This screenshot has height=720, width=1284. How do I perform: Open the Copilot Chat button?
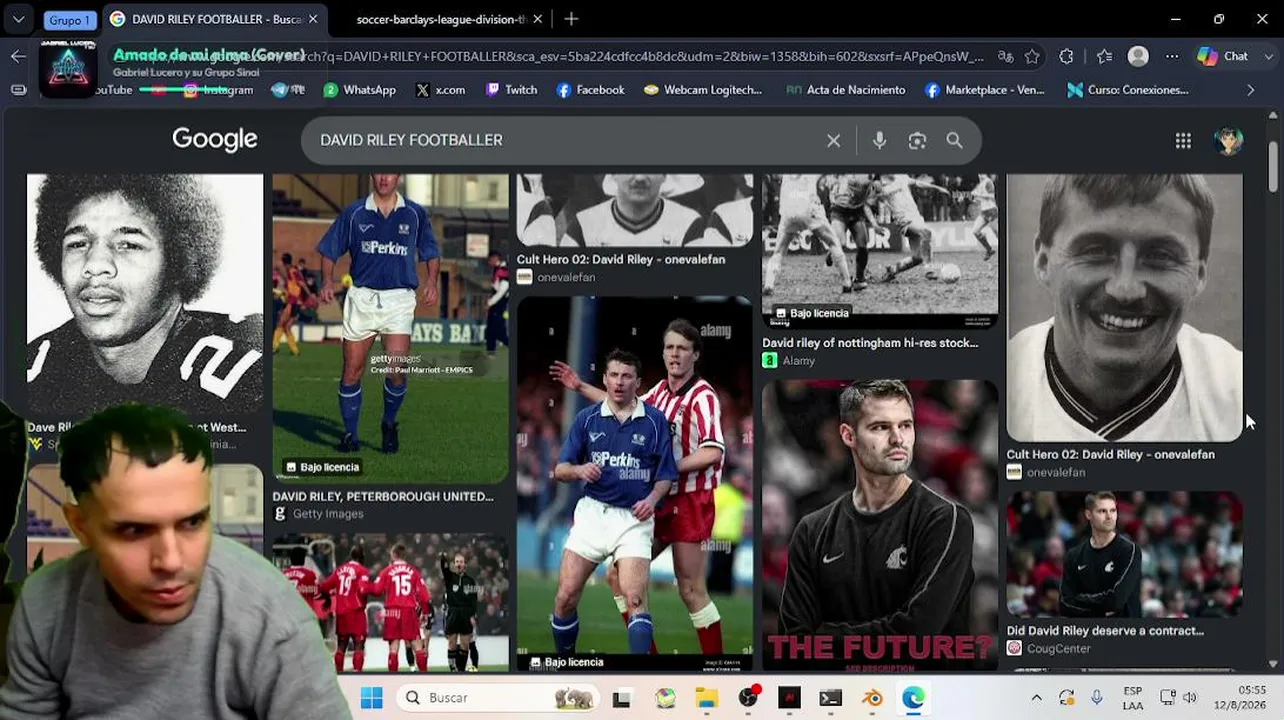click(x=1223, y=56)
